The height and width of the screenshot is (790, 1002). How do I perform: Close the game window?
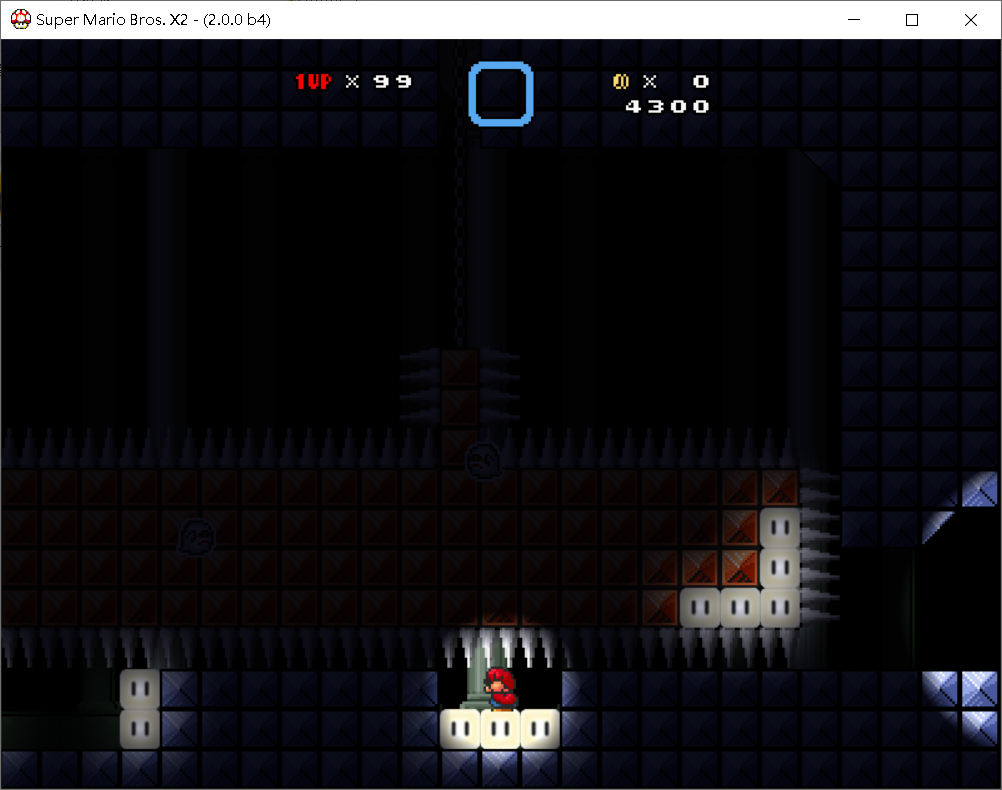coord(971,20)
